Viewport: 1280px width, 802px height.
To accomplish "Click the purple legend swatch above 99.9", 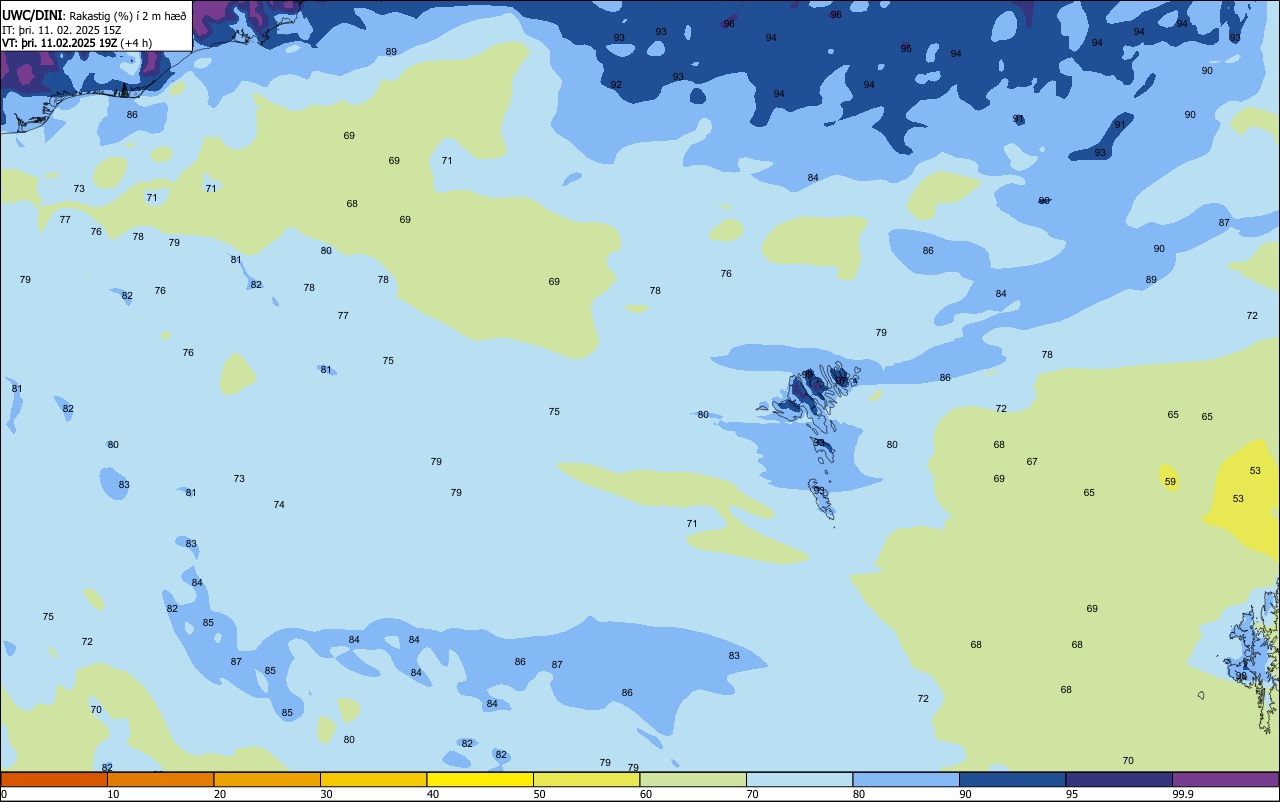I will point(1225,779).
